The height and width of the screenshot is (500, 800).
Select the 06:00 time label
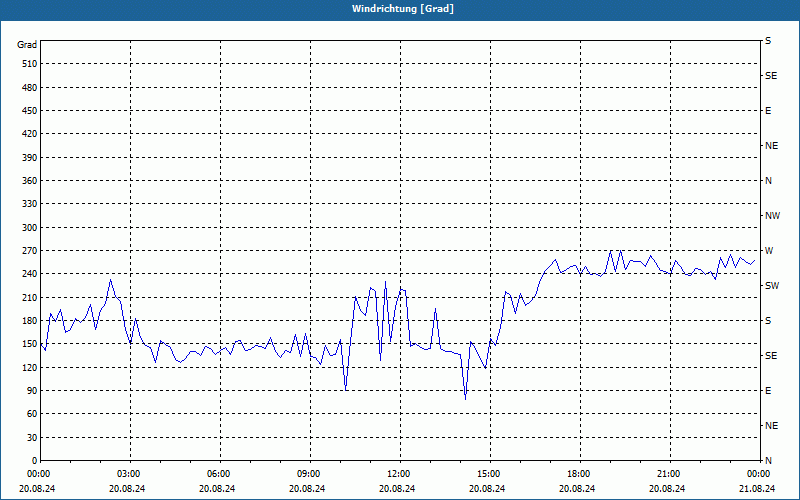point(218,474)
